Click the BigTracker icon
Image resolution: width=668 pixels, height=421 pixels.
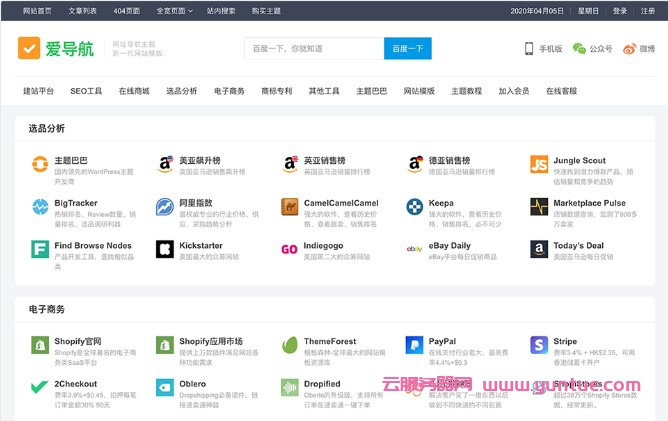(x=40, y=207)
